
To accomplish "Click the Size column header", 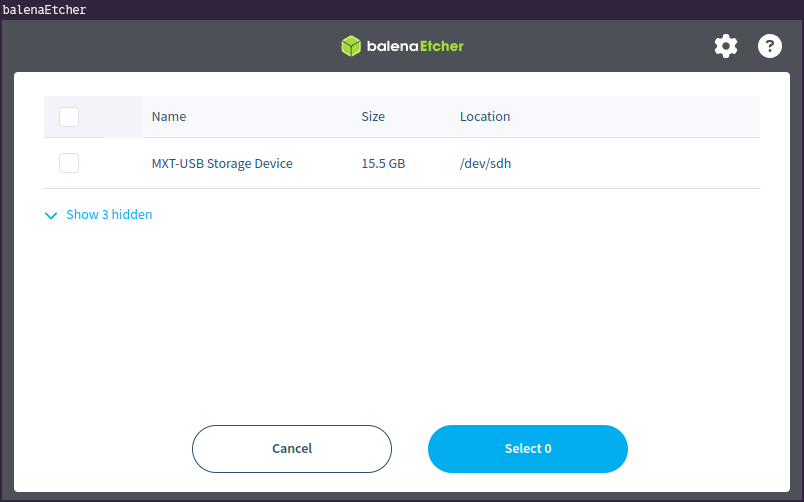I will (373, 117).
